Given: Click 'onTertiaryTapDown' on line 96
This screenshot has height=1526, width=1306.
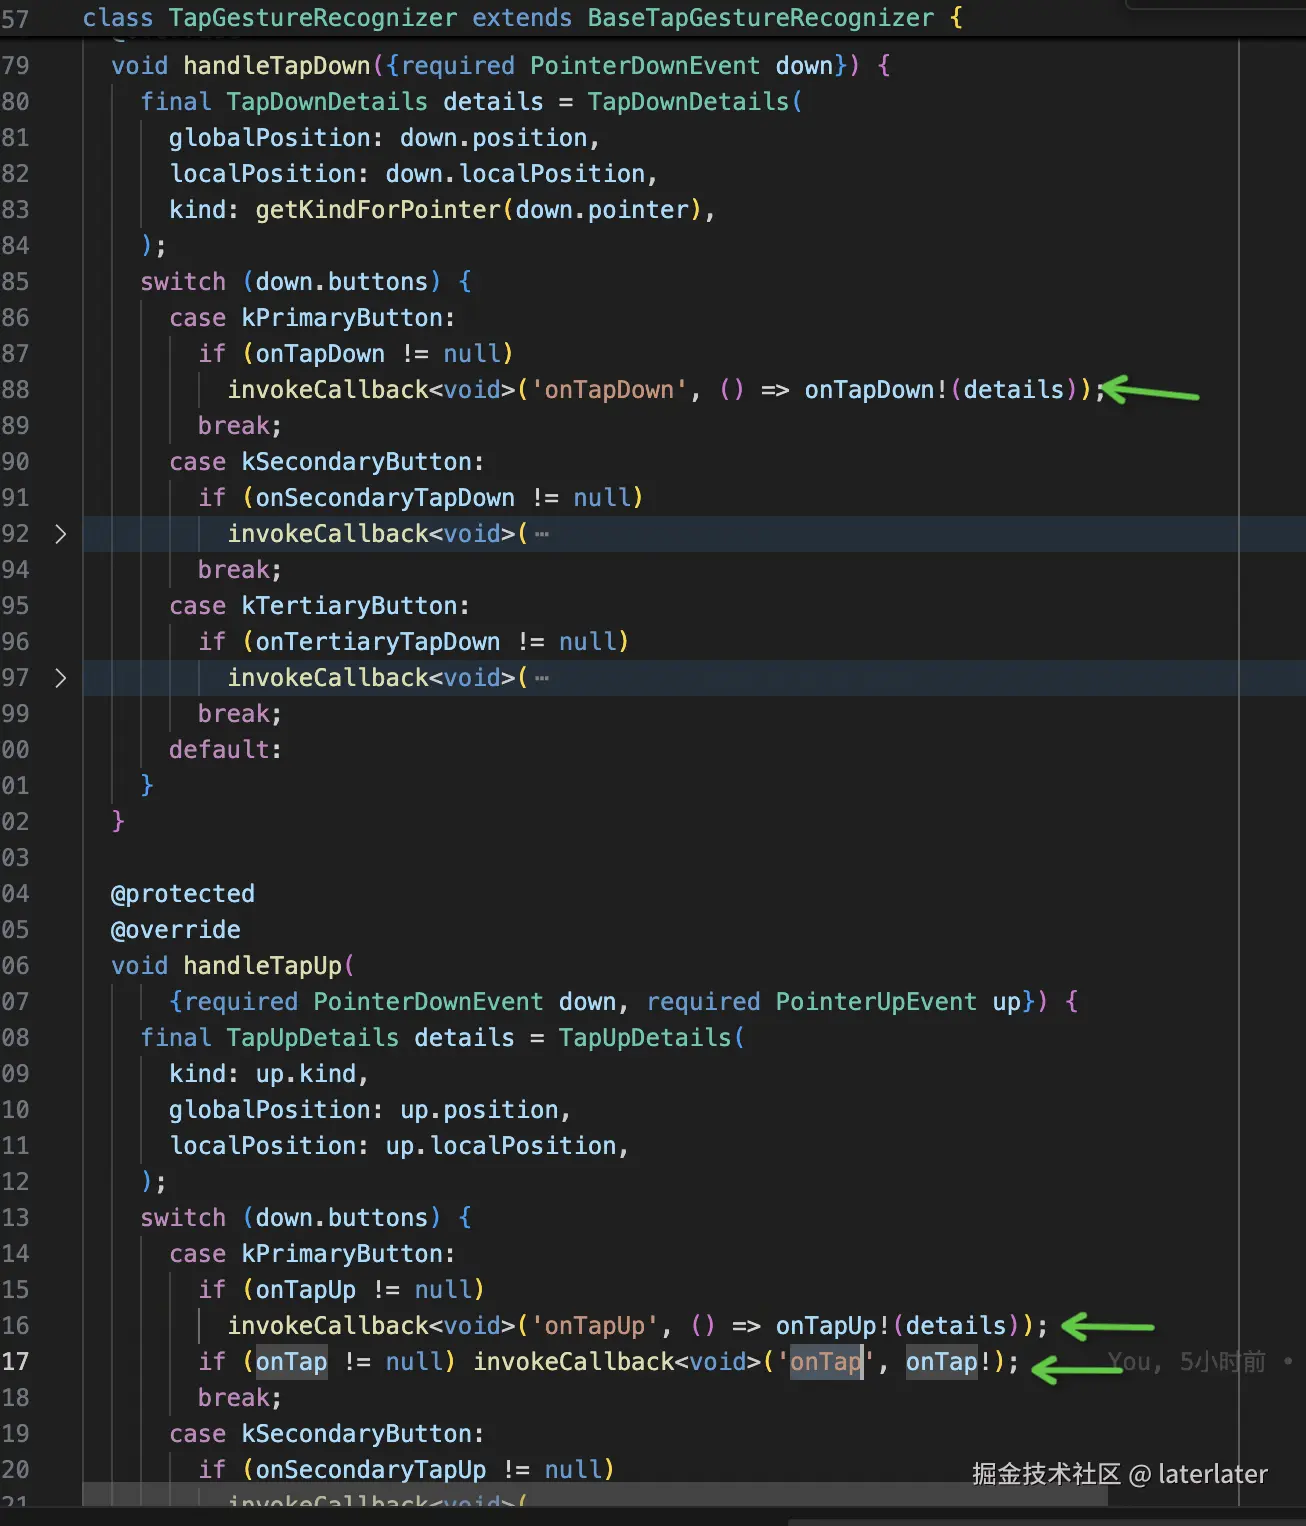Looking at the screenshot, I should [x=378, y=642].
